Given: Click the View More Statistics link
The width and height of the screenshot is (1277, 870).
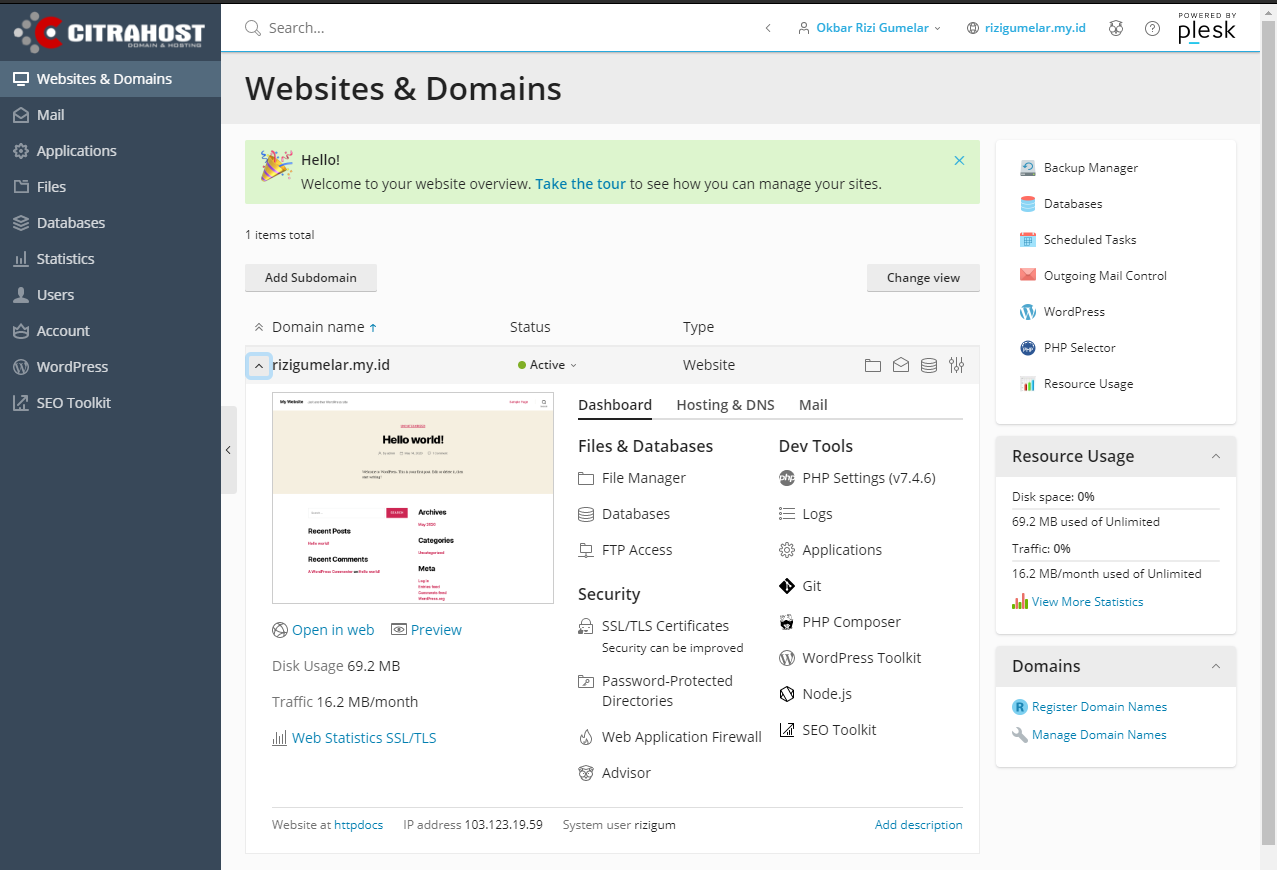Looking at the screenshot, I should (x=1087, y=602).
